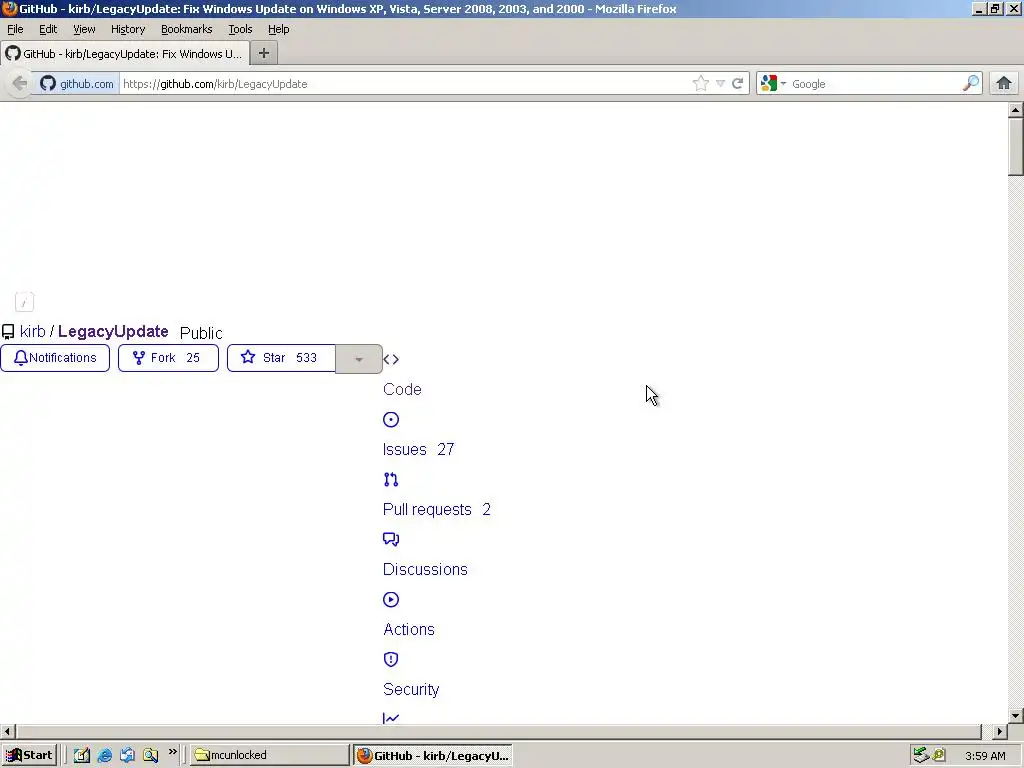Open the Tools menu
This screenshot has height=768, width=1024.
coord(240,29)
